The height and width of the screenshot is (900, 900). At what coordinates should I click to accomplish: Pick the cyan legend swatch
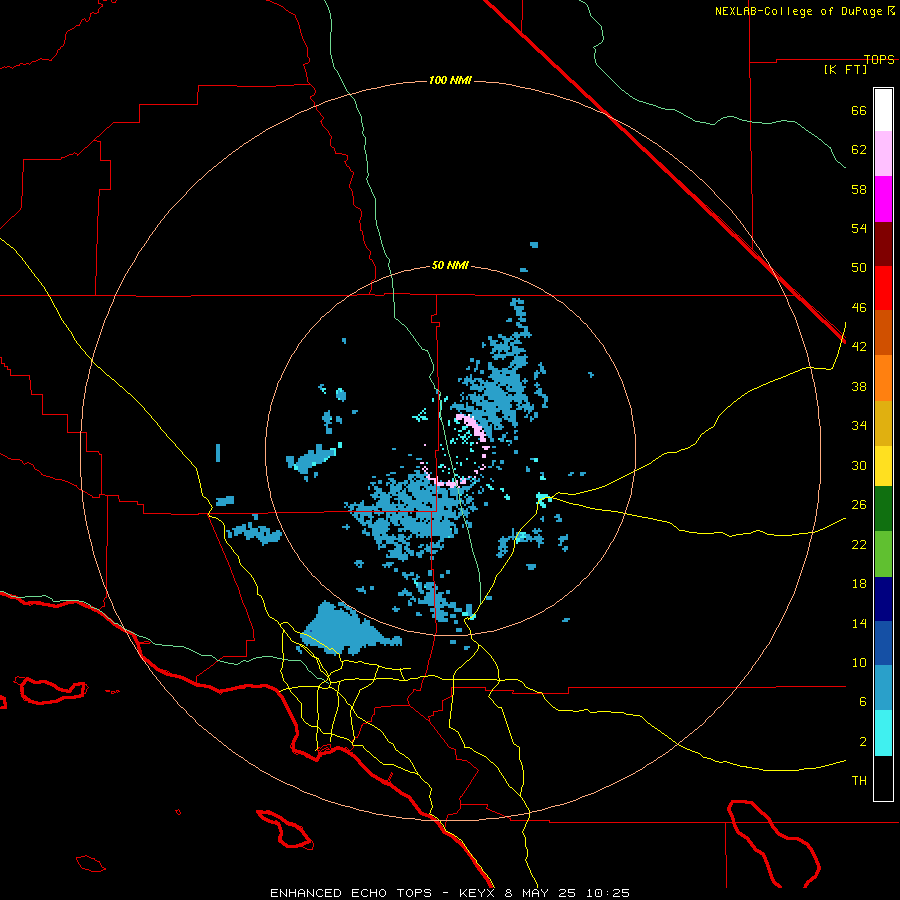(x=883, y=733)
